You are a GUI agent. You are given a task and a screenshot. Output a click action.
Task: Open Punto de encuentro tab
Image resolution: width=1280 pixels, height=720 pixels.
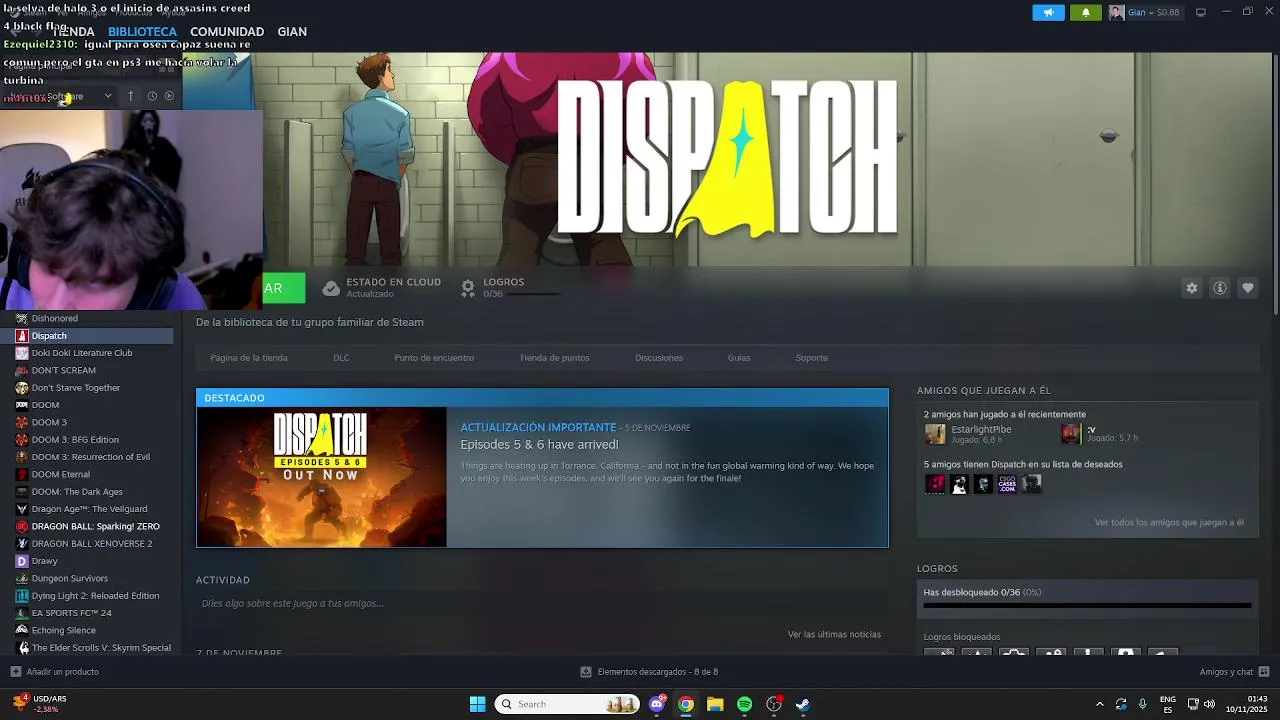(434, 358)
